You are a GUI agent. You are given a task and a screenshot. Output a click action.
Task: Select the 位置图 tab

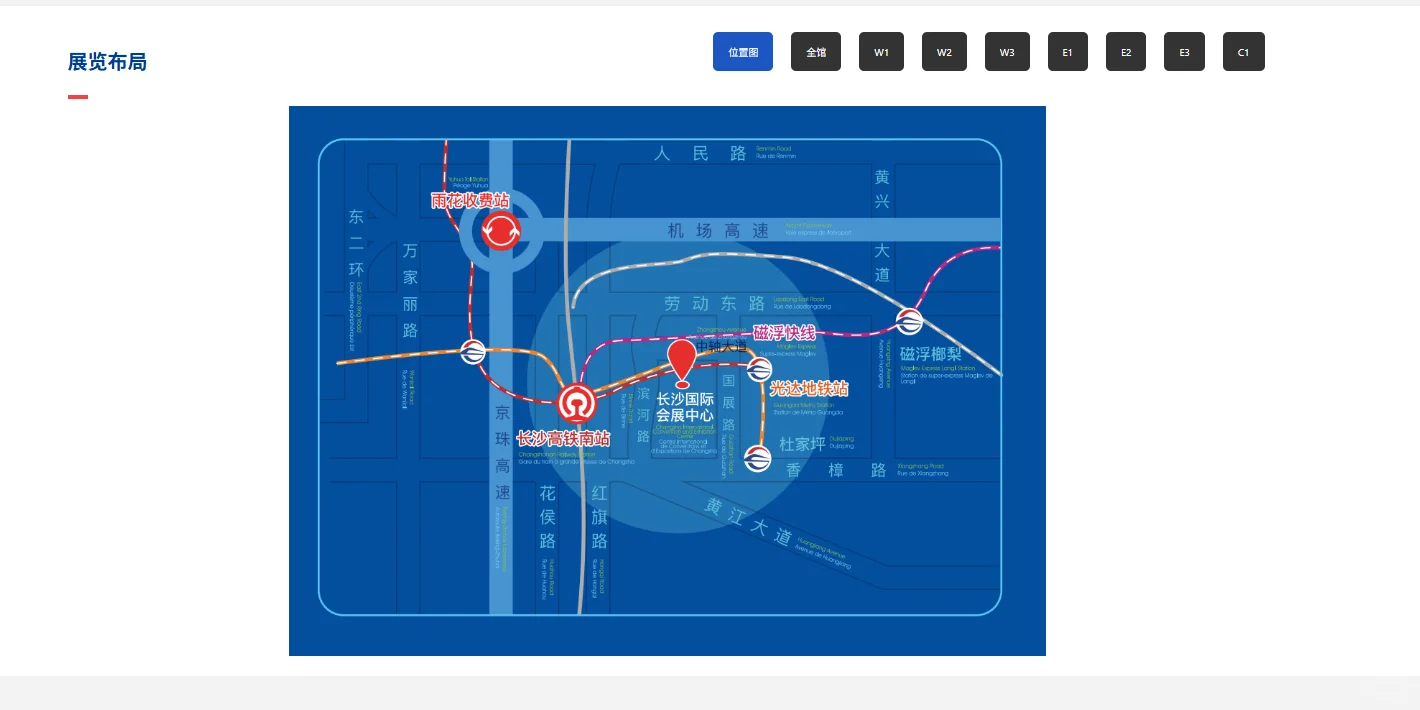(743, 52)
